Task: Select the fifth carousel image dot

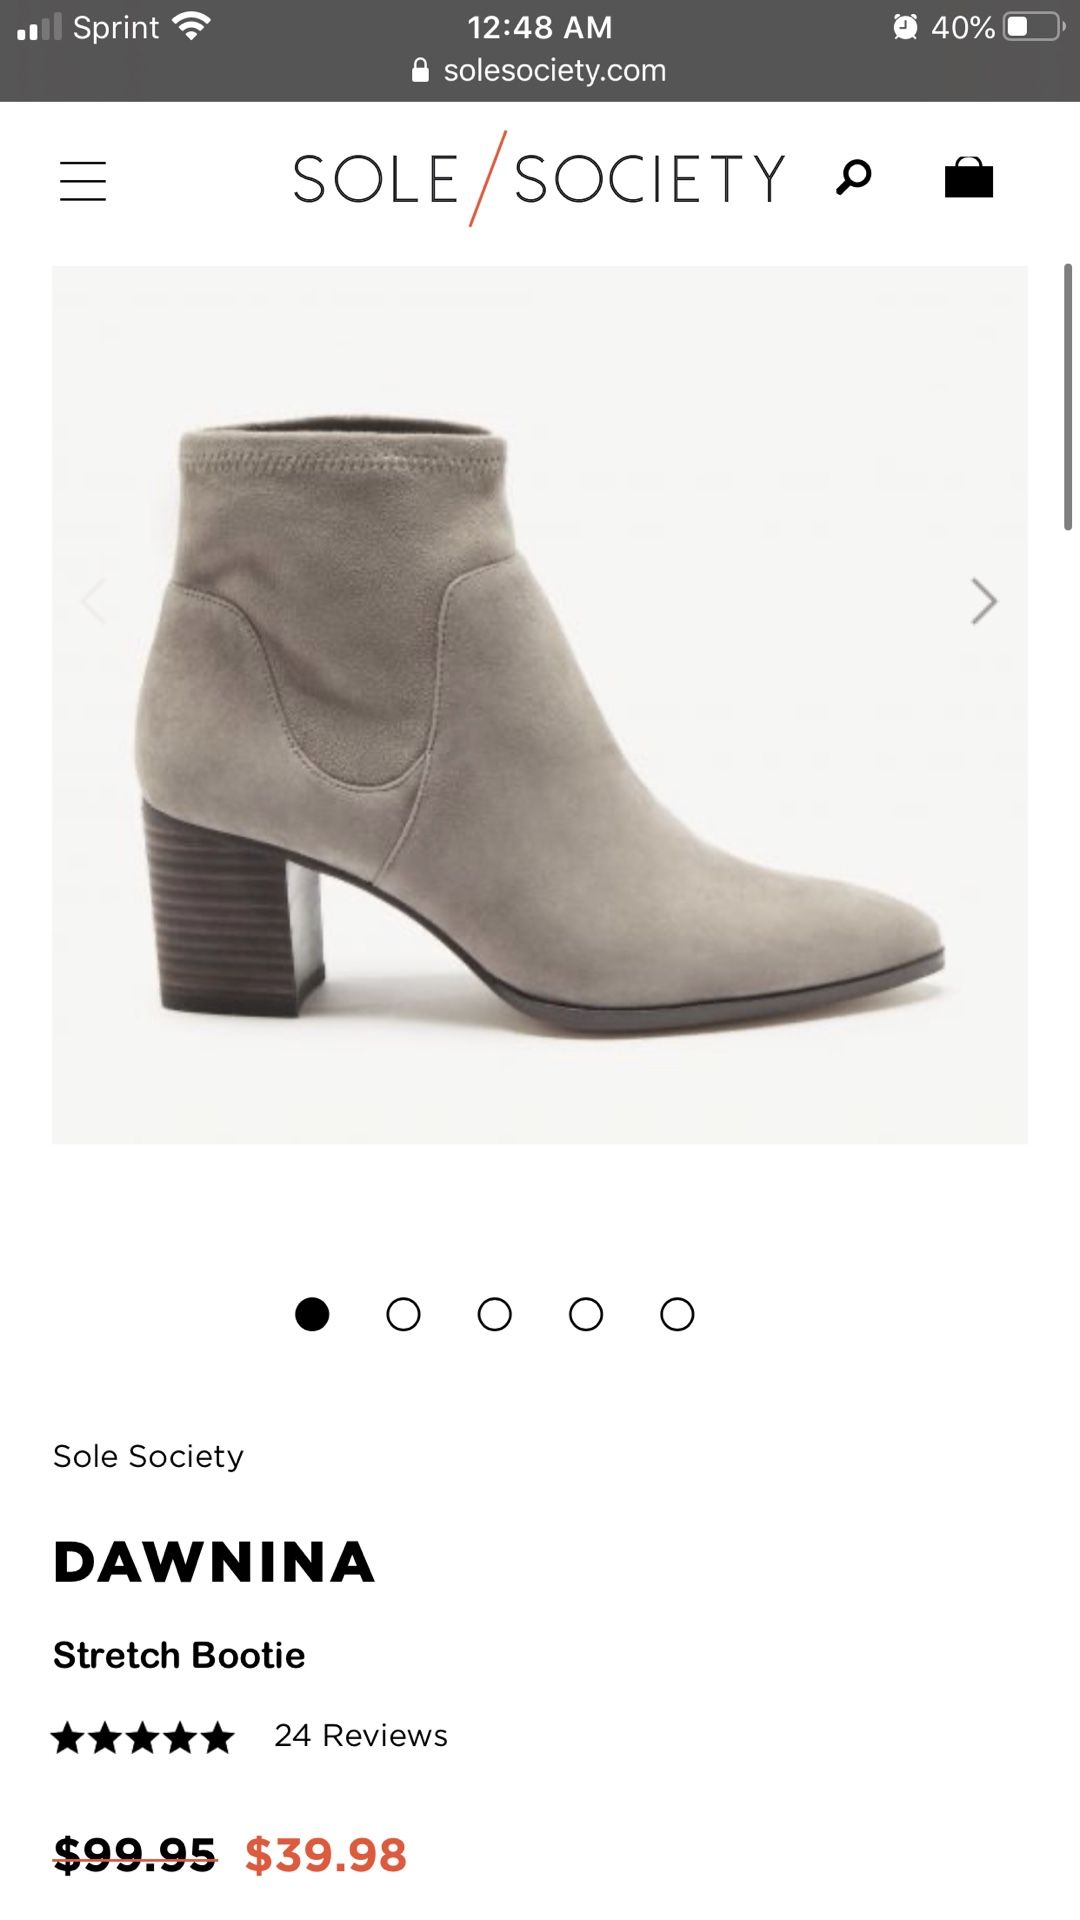Action: point(677,1314)
